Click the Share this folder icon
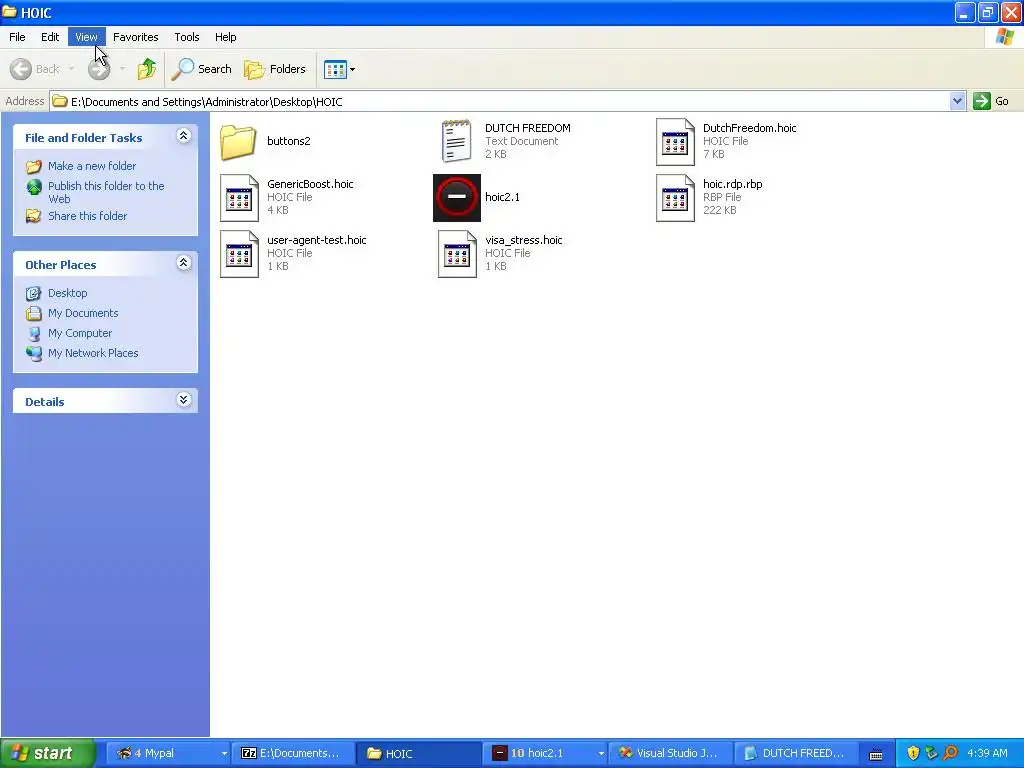Image resolution: width=1024 pixels, height=768 pixels. coord(34,216)
